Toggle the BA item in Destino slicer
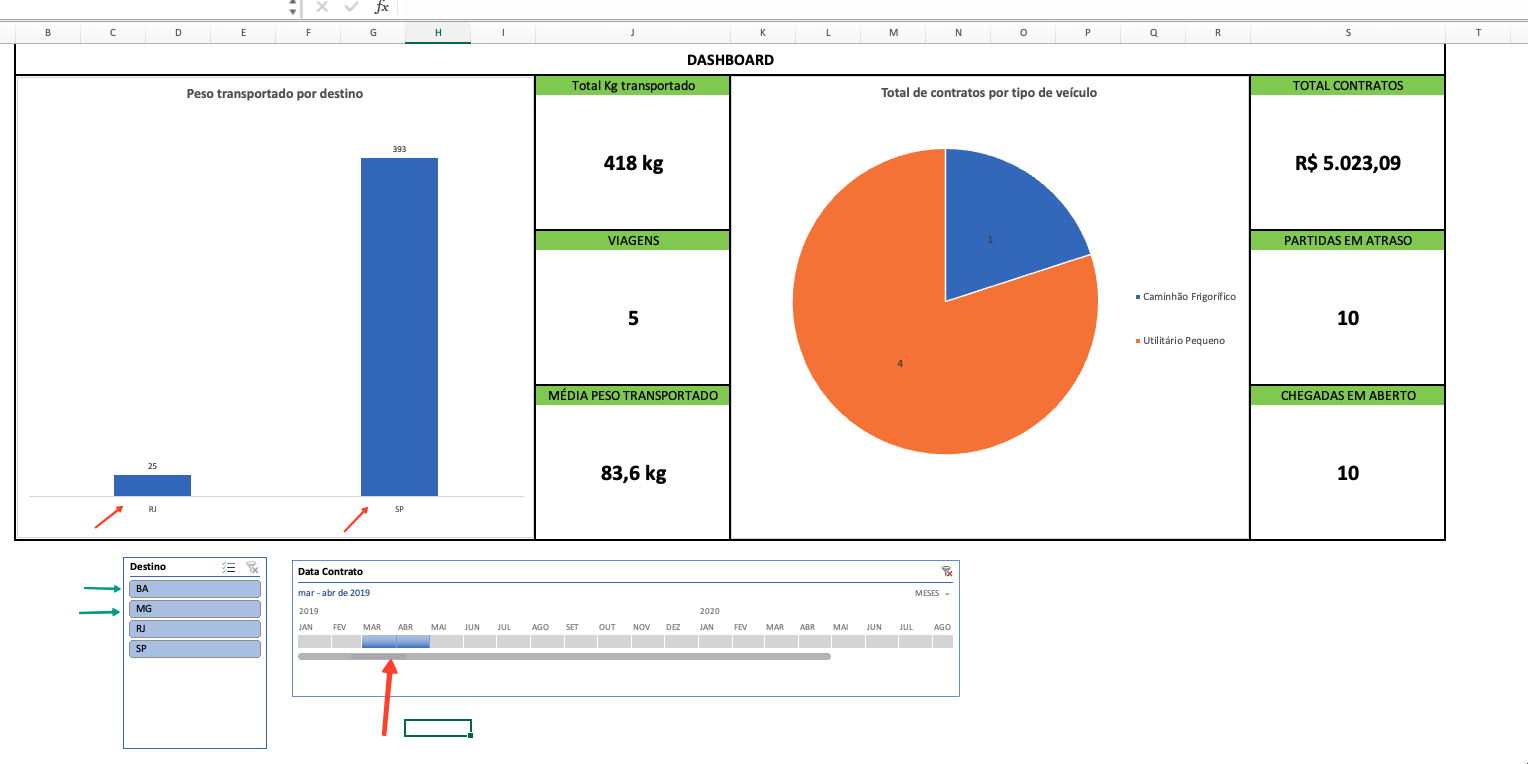This screenshot has width=1528, height=764. tap(195, 589)
